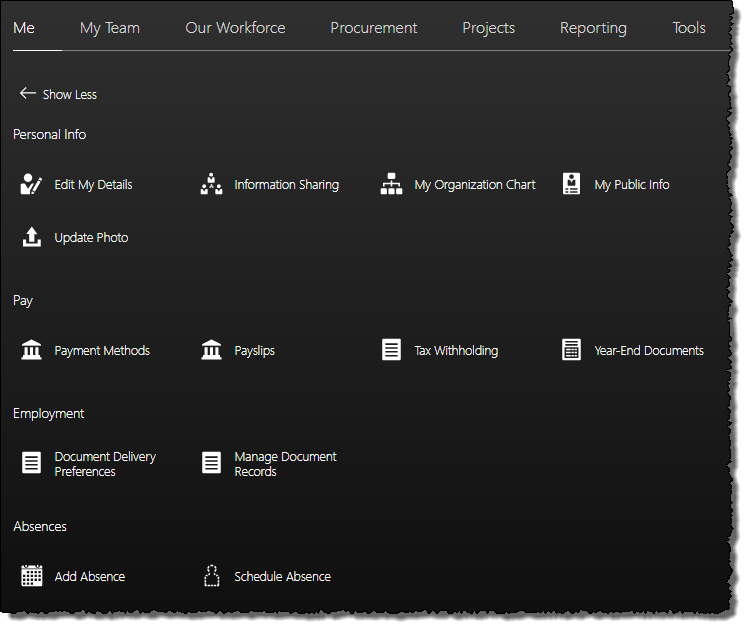Switch to the My Team tab
The width and height of the screenshot is (749, 631).
tap(110, 28)
